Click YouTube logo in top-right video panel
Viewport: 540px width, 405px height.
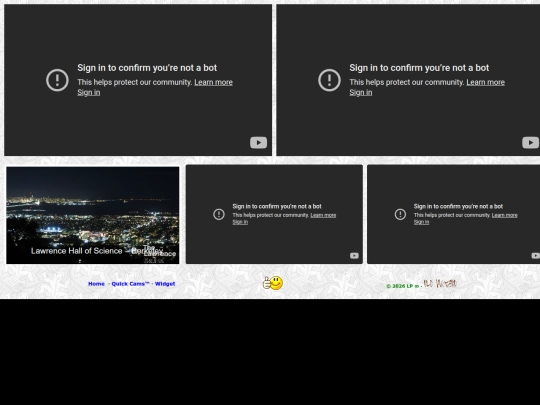pyautogui.click(x=530, y=143)
